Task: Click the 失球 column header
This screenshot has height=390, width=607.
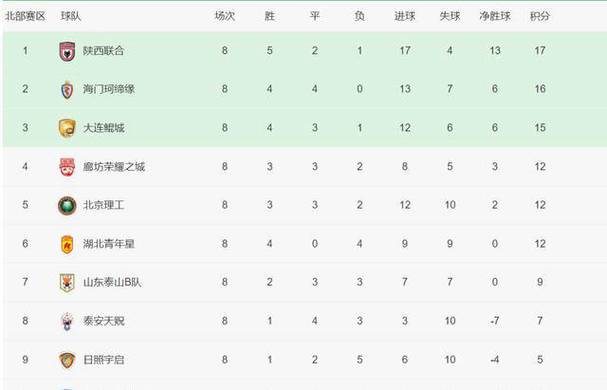Action: pos(450,16)
